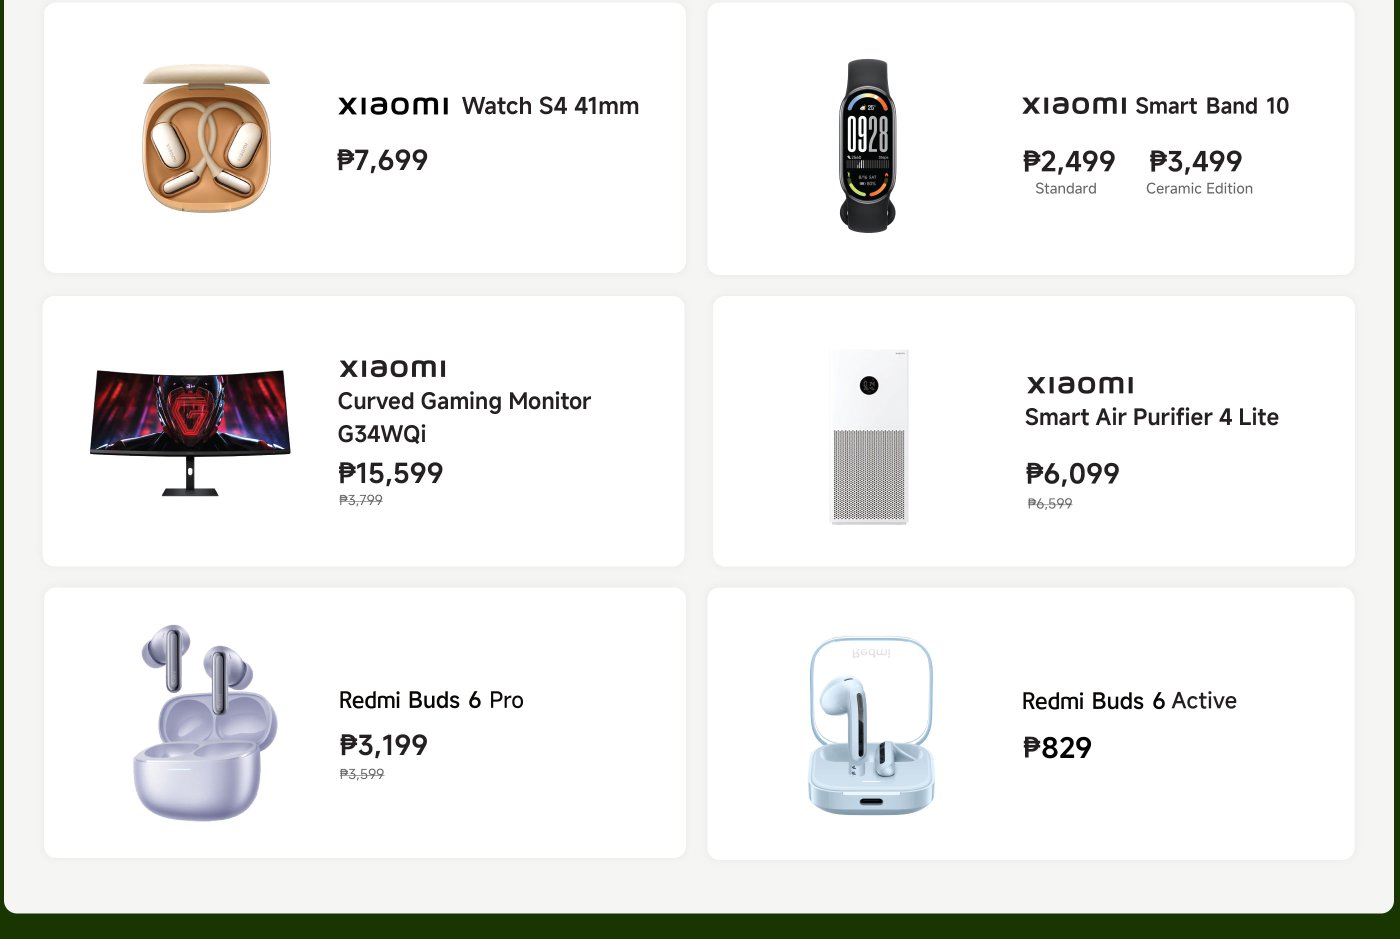Click the Redmi Buds 6 Active earbuds image
This screenshot has height=939, width=1400.
(x=870, y=722)
